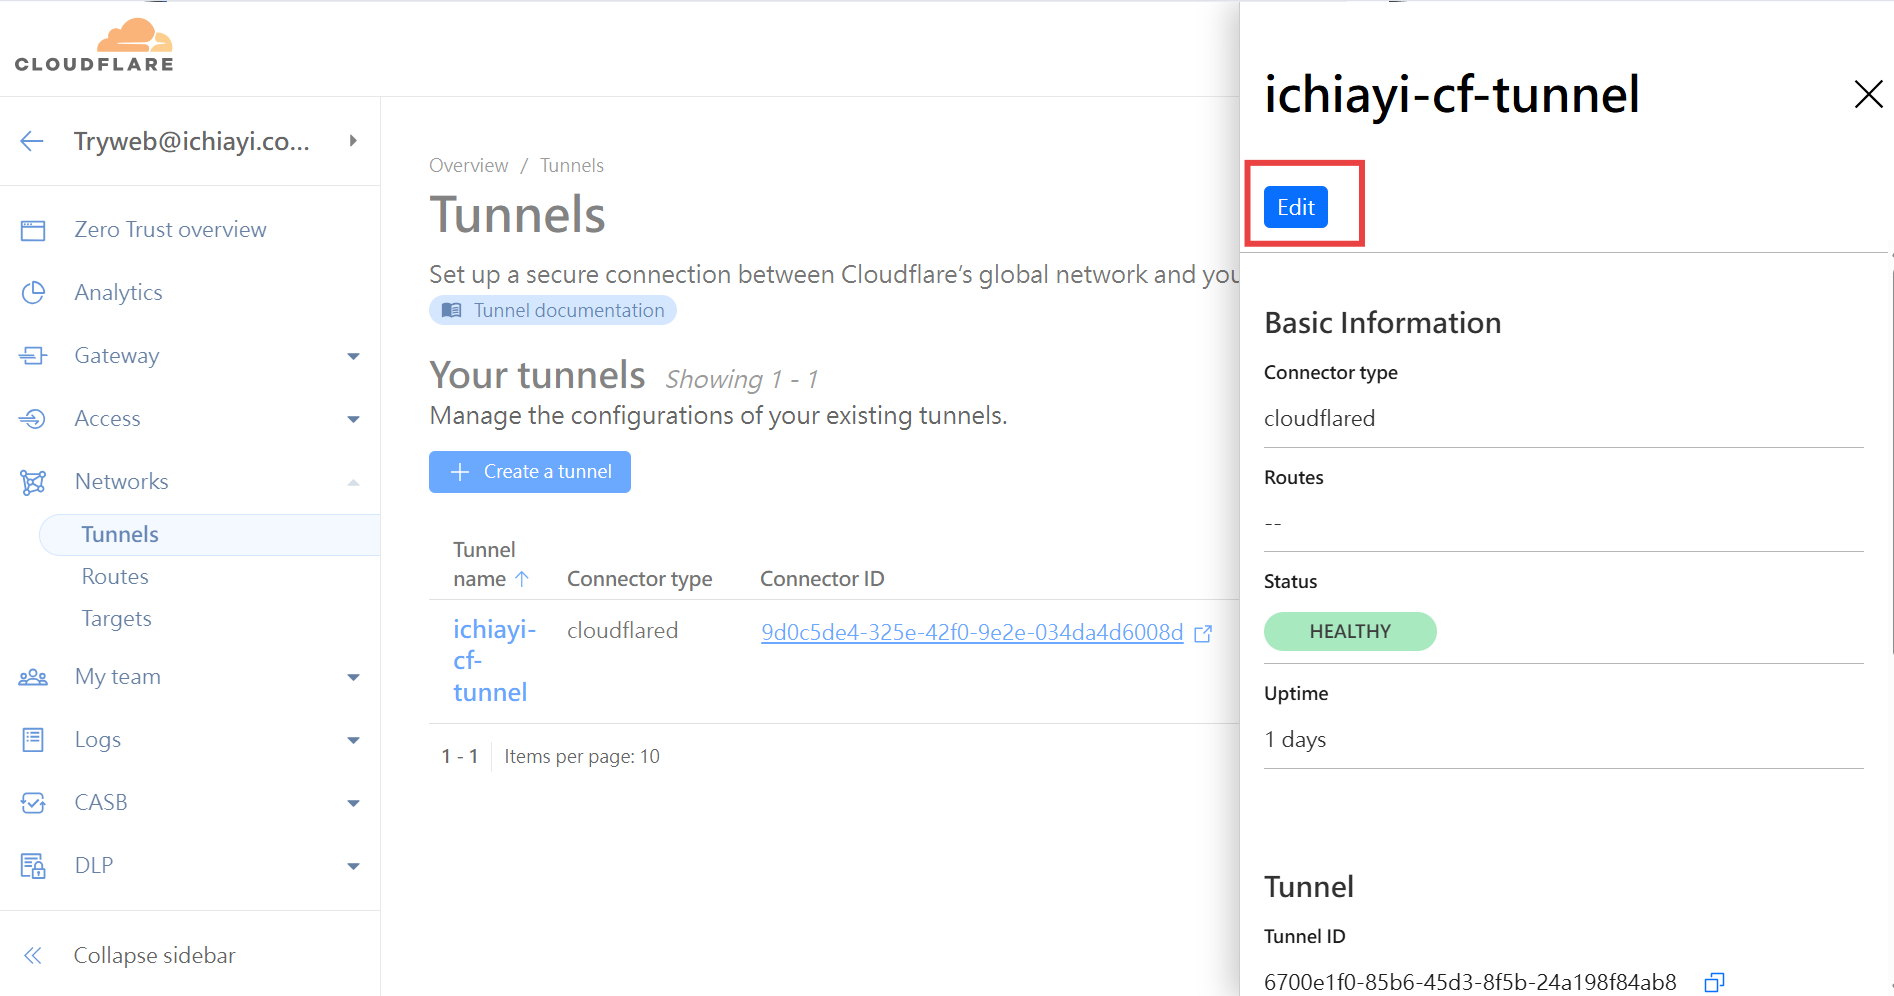
Task: Open the ichiayi-cf-tunnel tunnel name link
Action: point(494,660)
